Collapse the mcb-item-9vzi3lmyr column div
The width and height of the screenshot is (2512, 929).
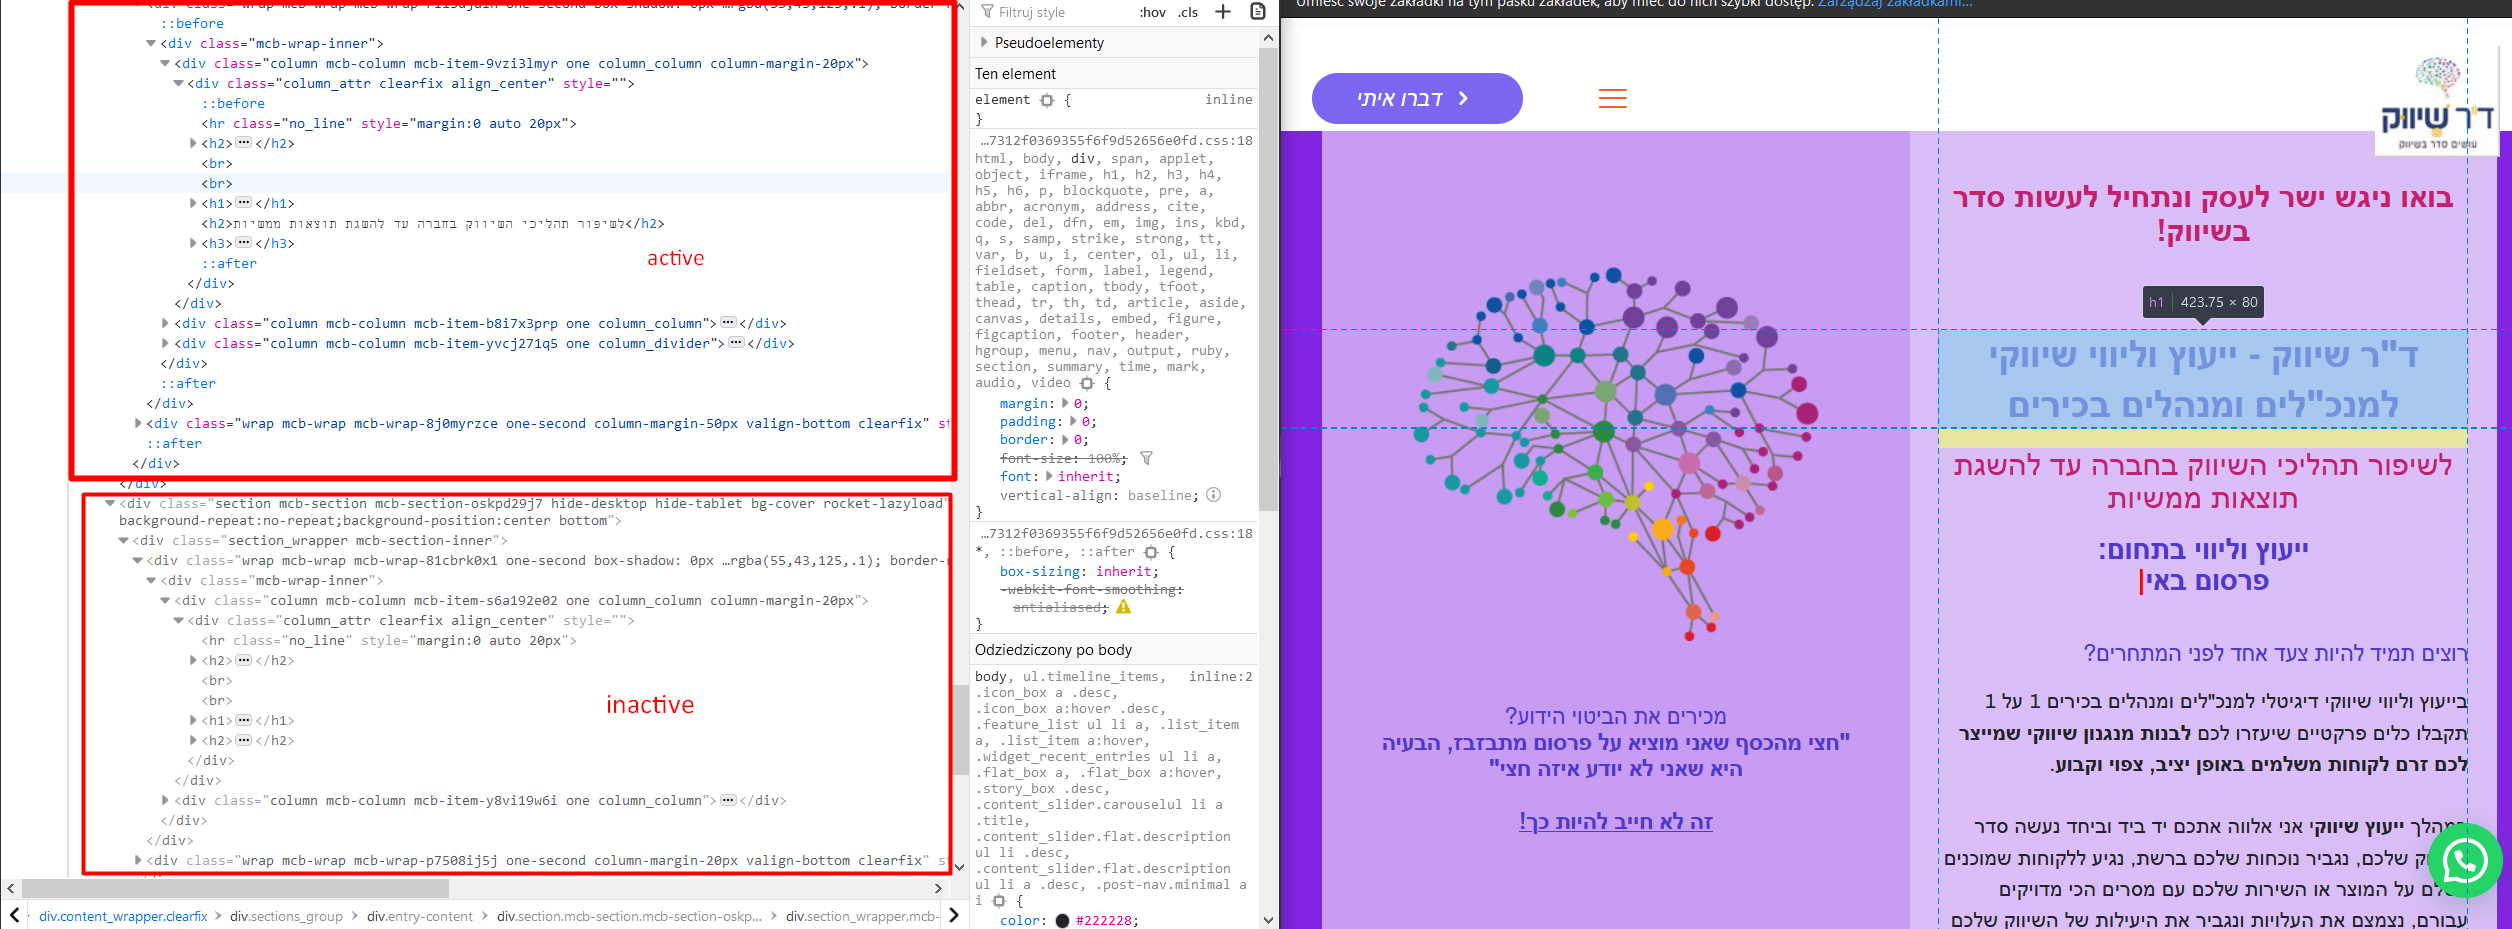pyautogui.click(x=165, y=63)
